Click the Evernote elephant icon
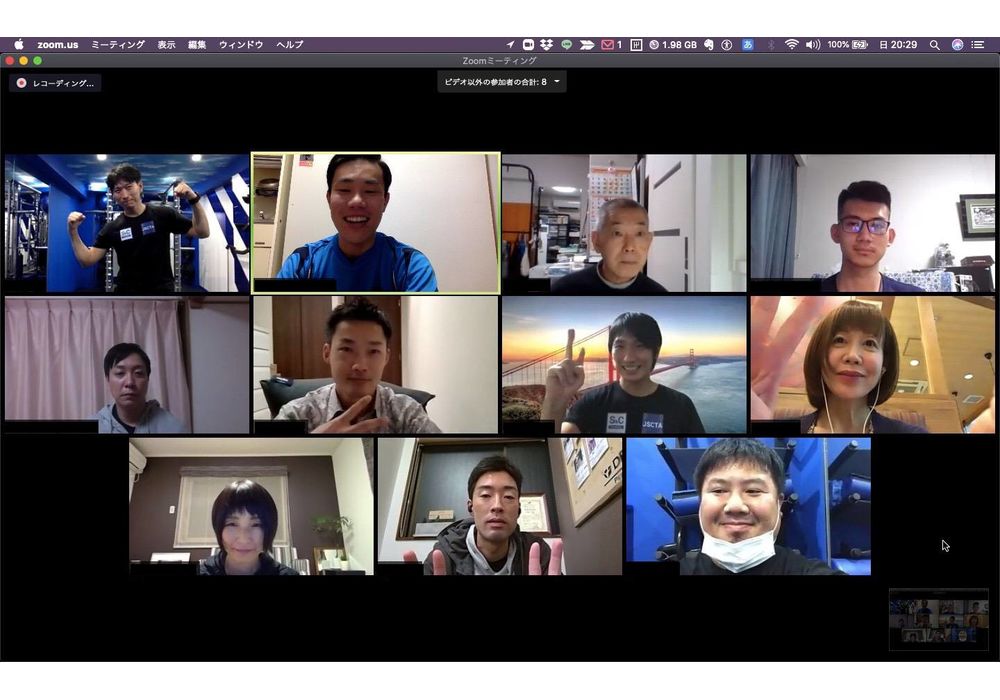Viewport: 1000px width, 700px height. 708,45
